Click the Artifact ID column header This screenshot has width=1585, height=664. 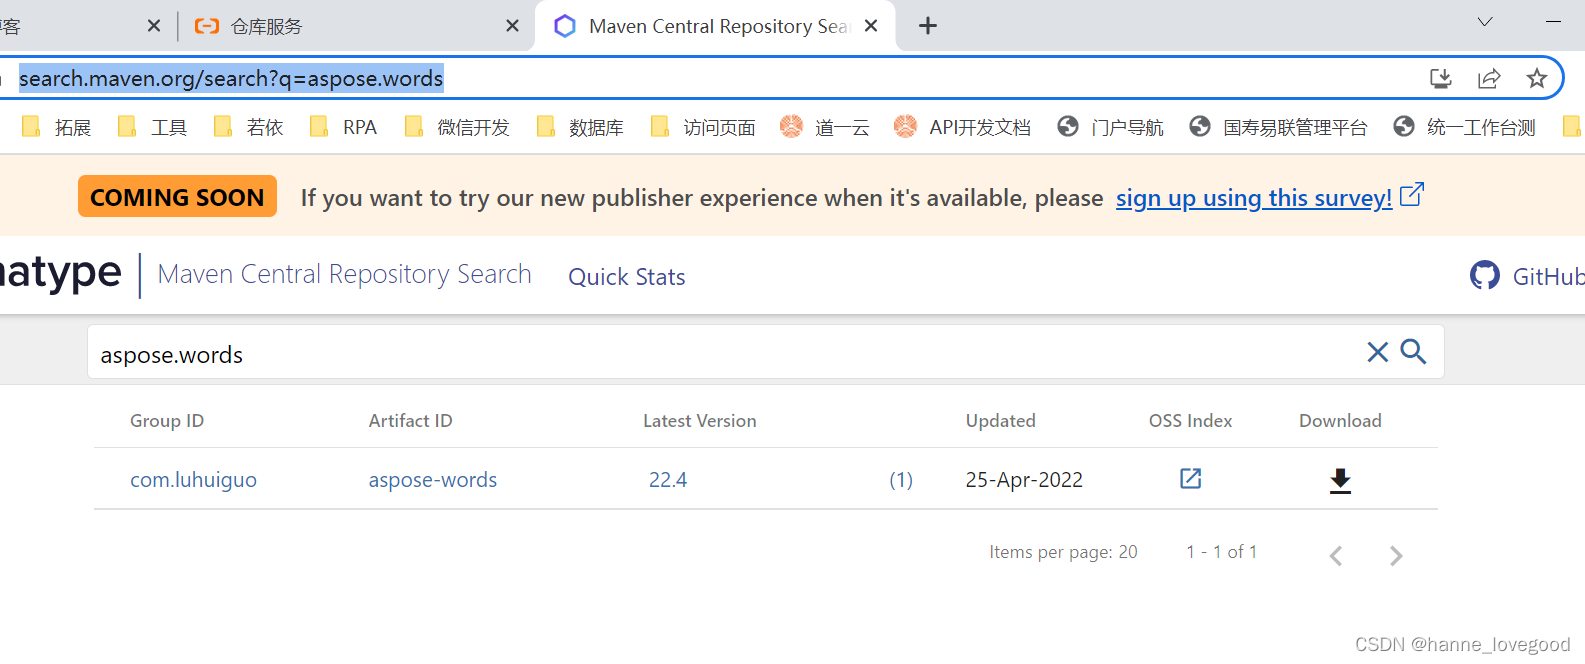pyautogui.click(x=410, y=421)
